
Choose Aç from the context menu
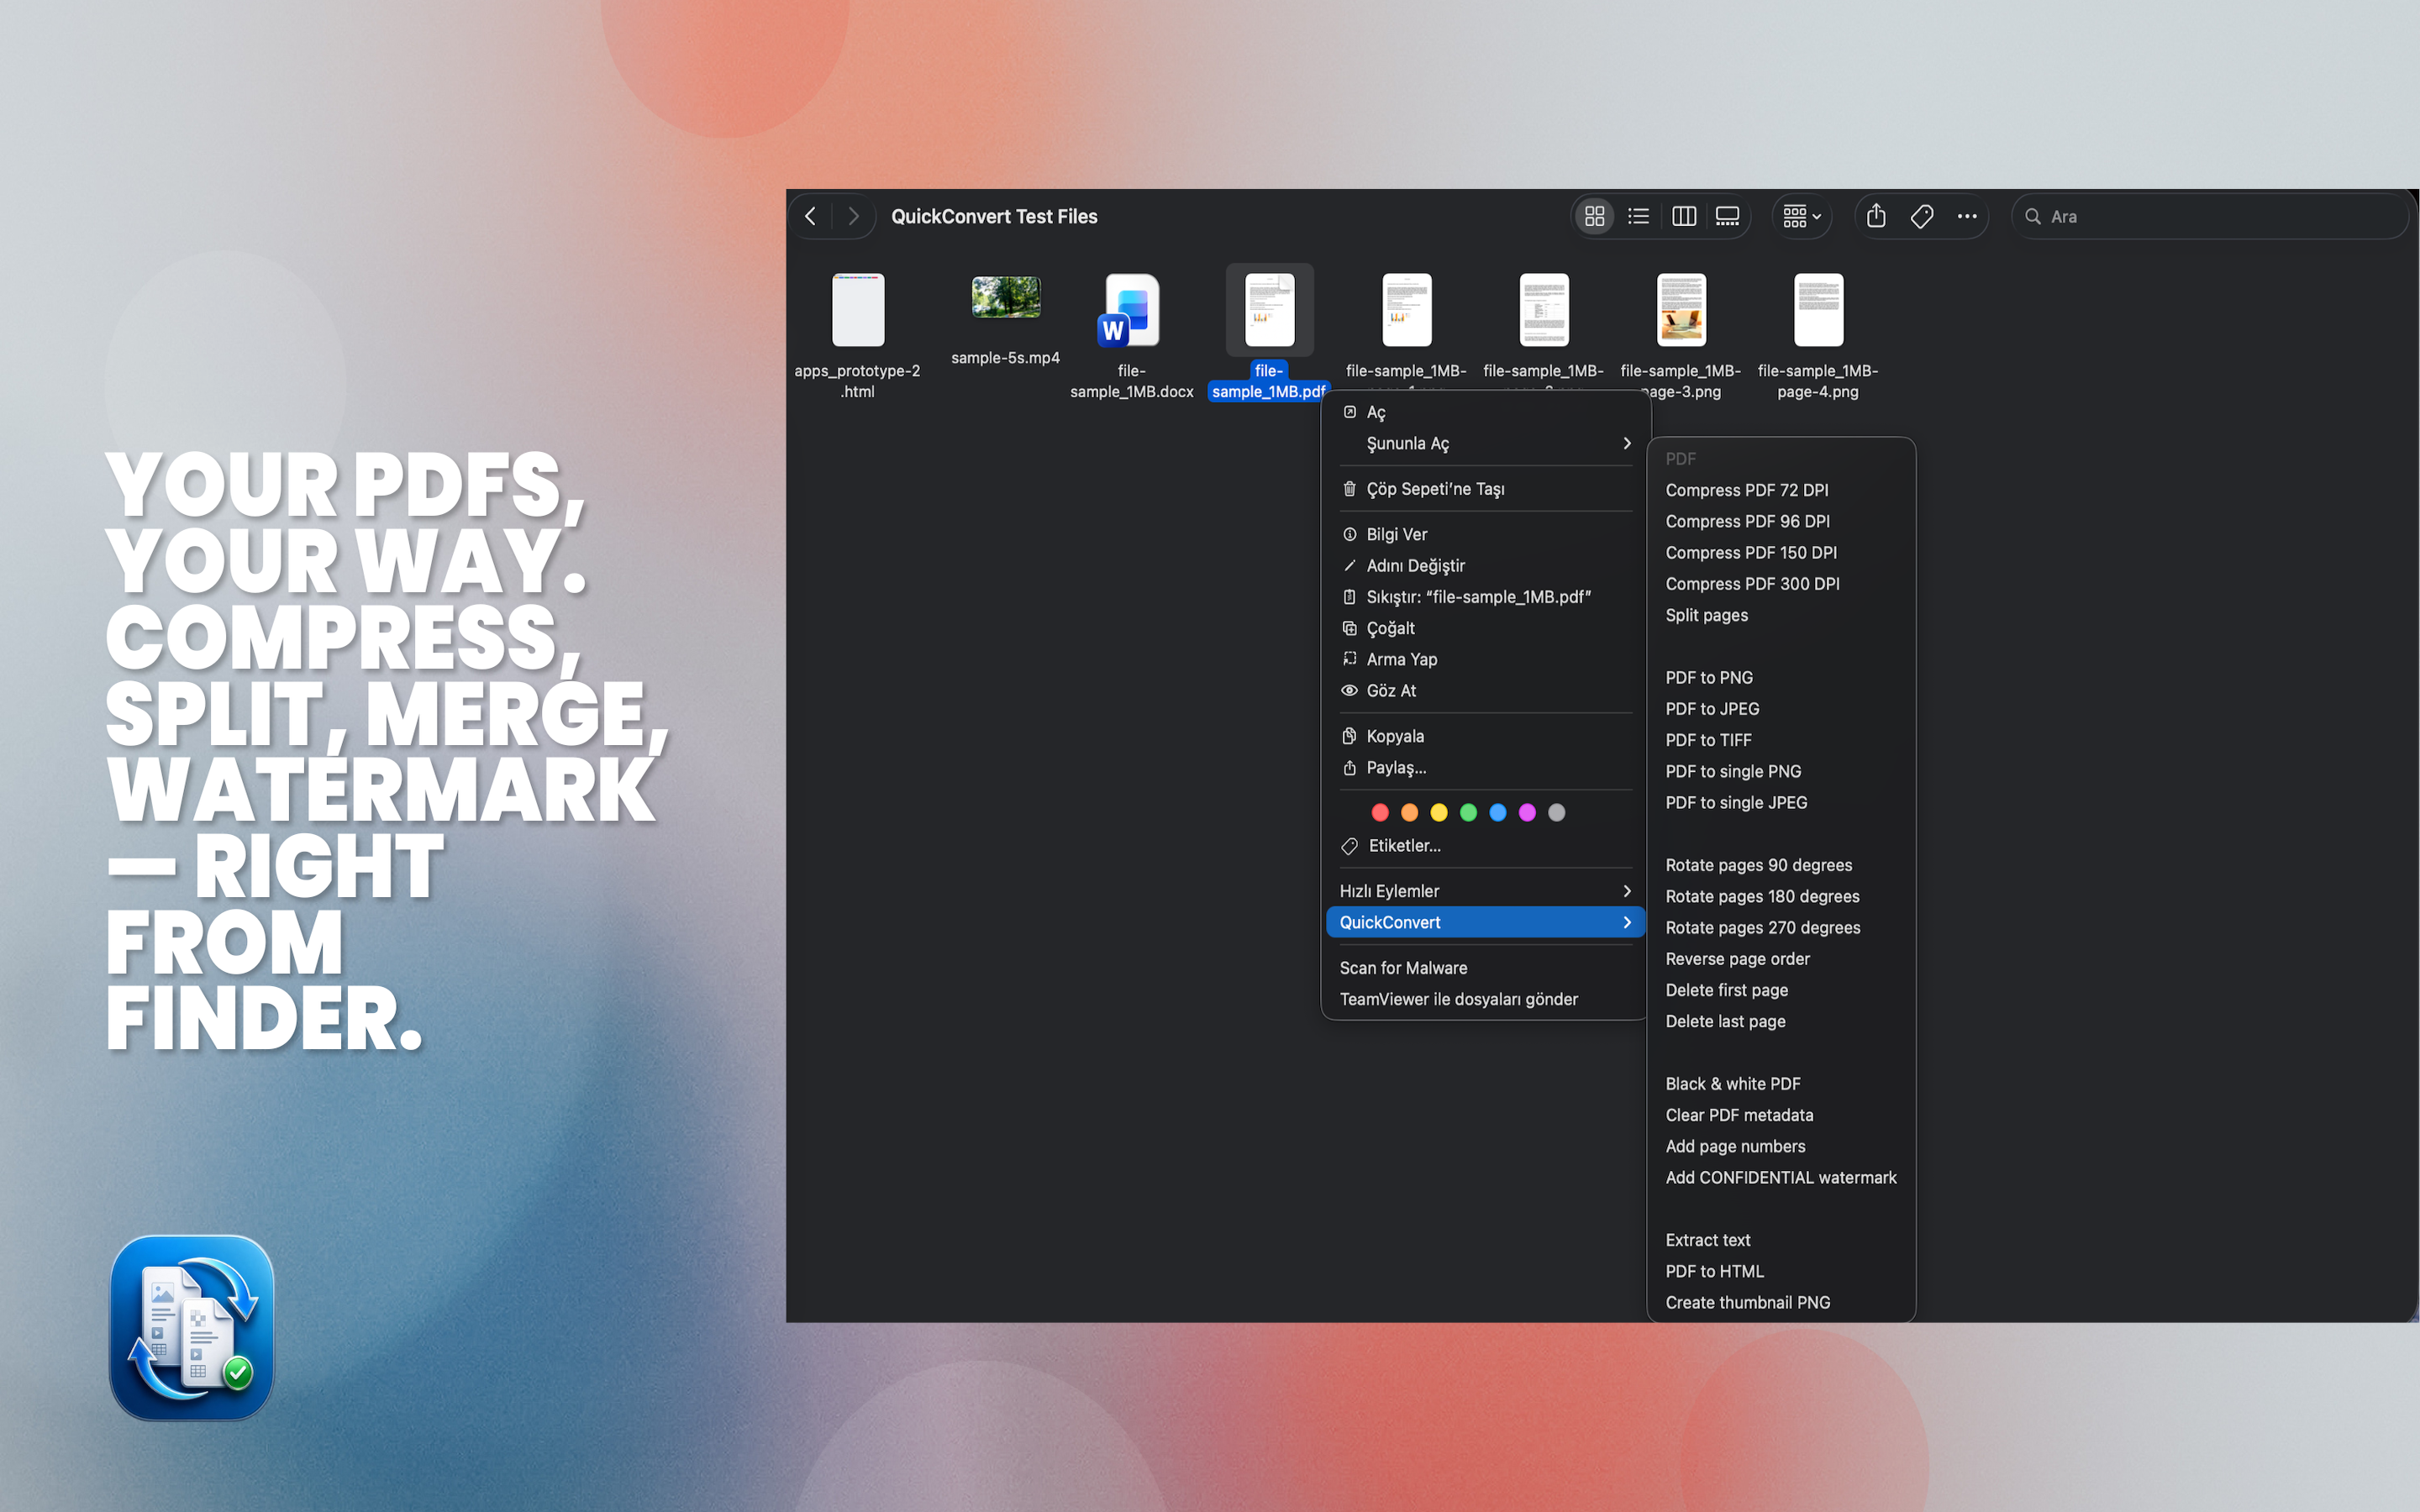click(x=1485, y=412)
